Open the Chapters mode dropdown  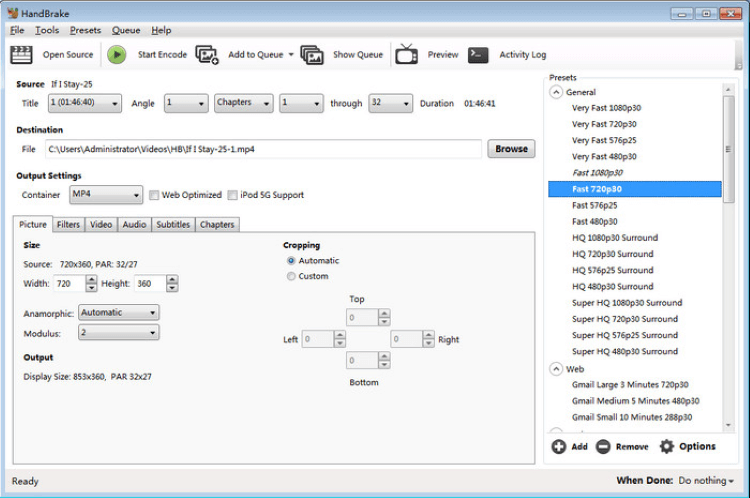(x=243, y=103)
